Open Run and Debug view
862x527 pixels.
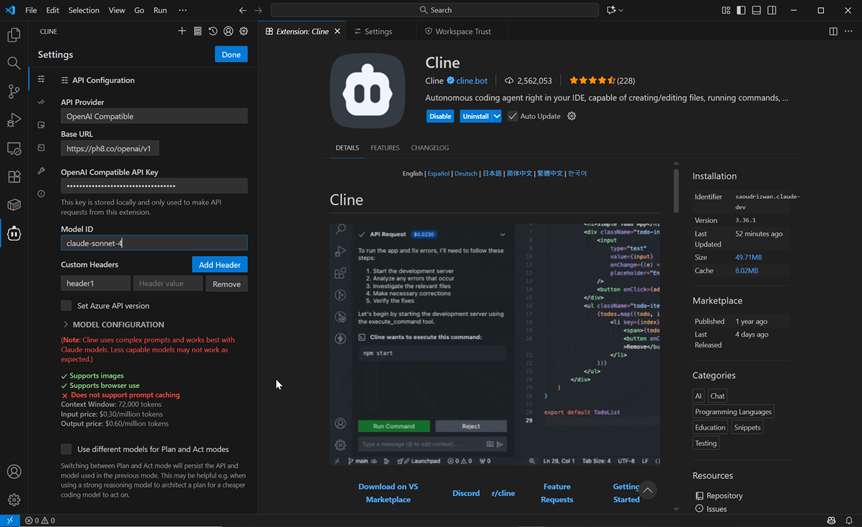14,120
